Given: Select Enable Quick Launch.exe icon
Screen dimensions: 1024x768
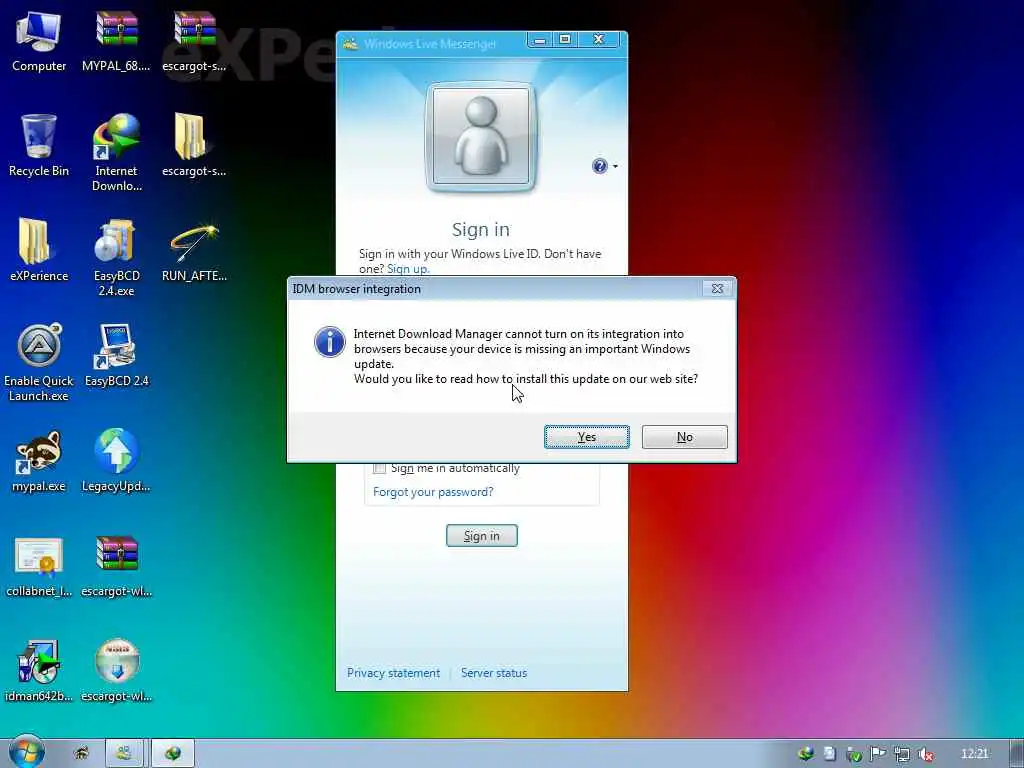Looking at the screenshot, I should 39,362.
